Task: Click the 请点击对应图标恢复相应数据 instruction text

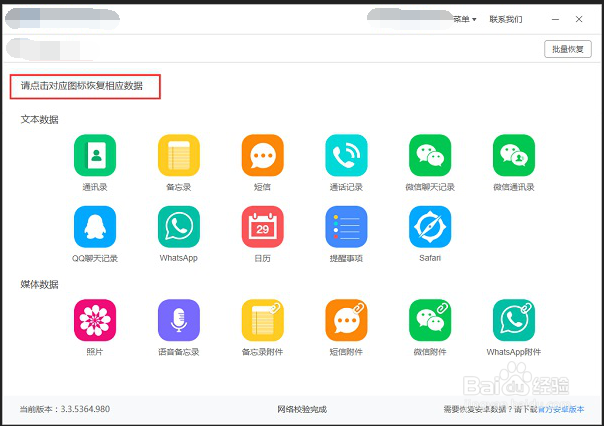Action: click(82, 86)
